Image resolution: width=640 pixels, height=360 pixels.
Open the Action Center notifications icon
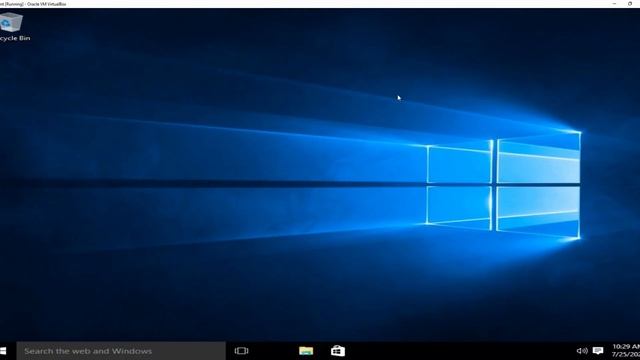(x=598, y=351)
